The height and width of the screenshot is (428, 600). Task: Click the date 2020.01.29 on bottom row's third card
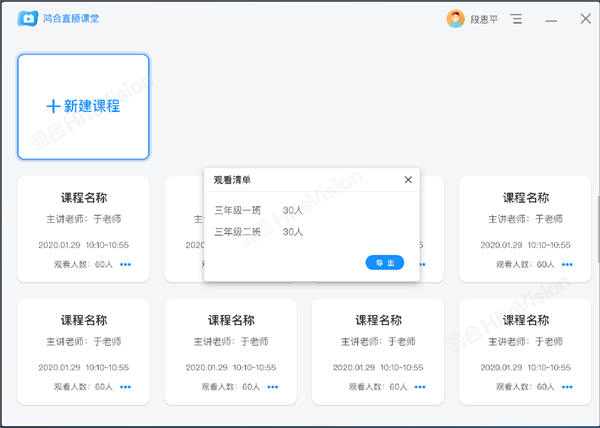(x=354, y=368)
